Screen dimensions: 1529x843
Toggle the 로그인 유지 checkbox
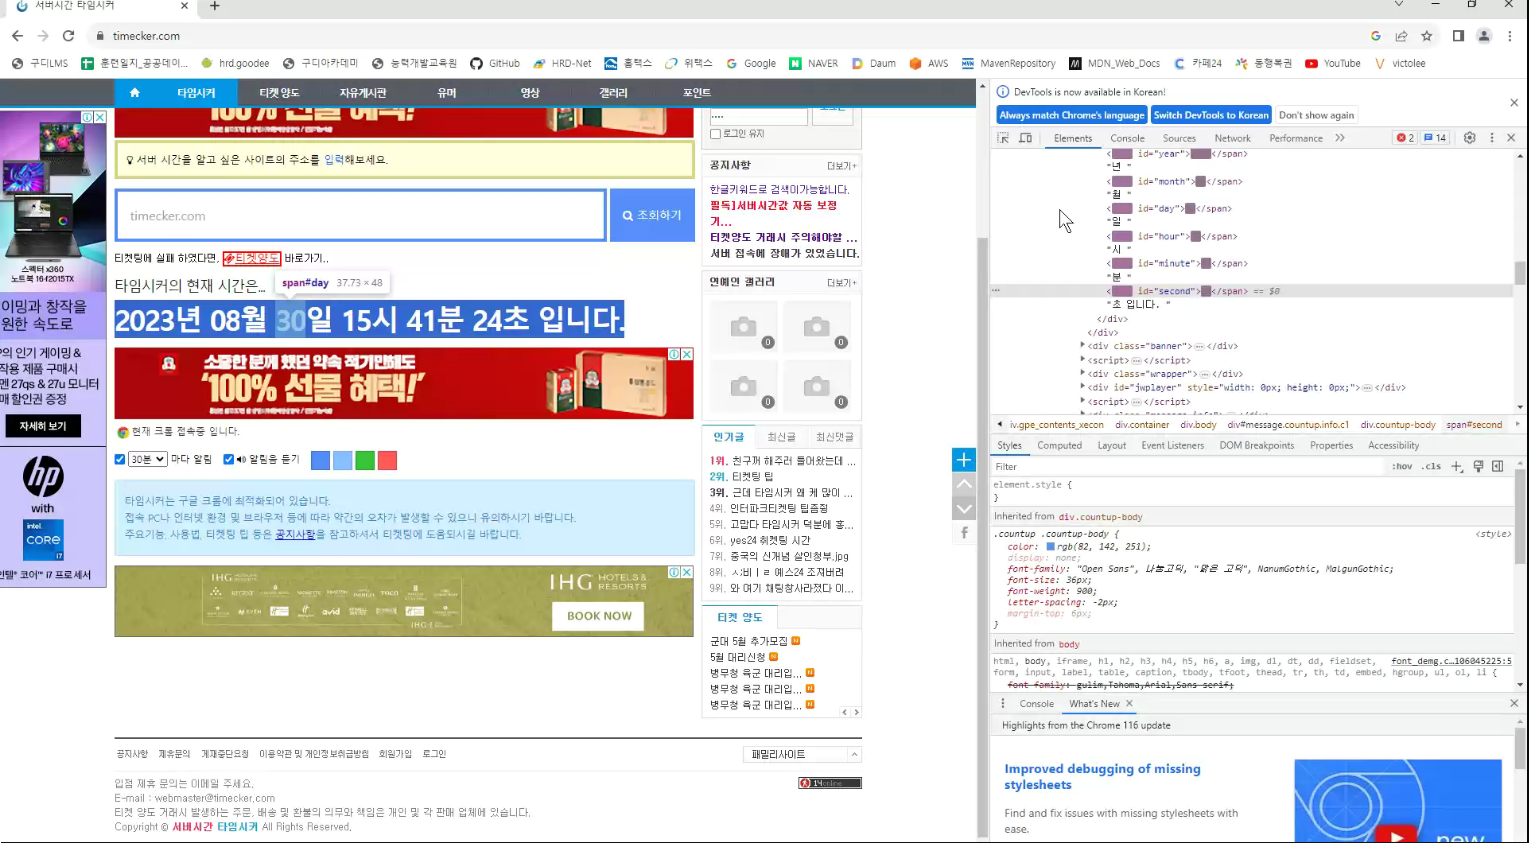coord(715,134)
